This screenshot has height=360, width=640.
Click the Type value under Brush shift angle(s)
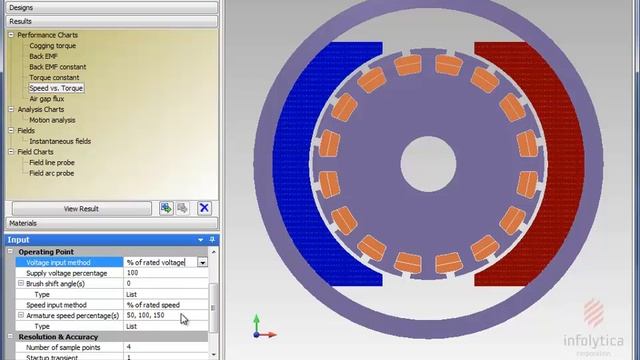pyautogui.click(x=166, y=294)
